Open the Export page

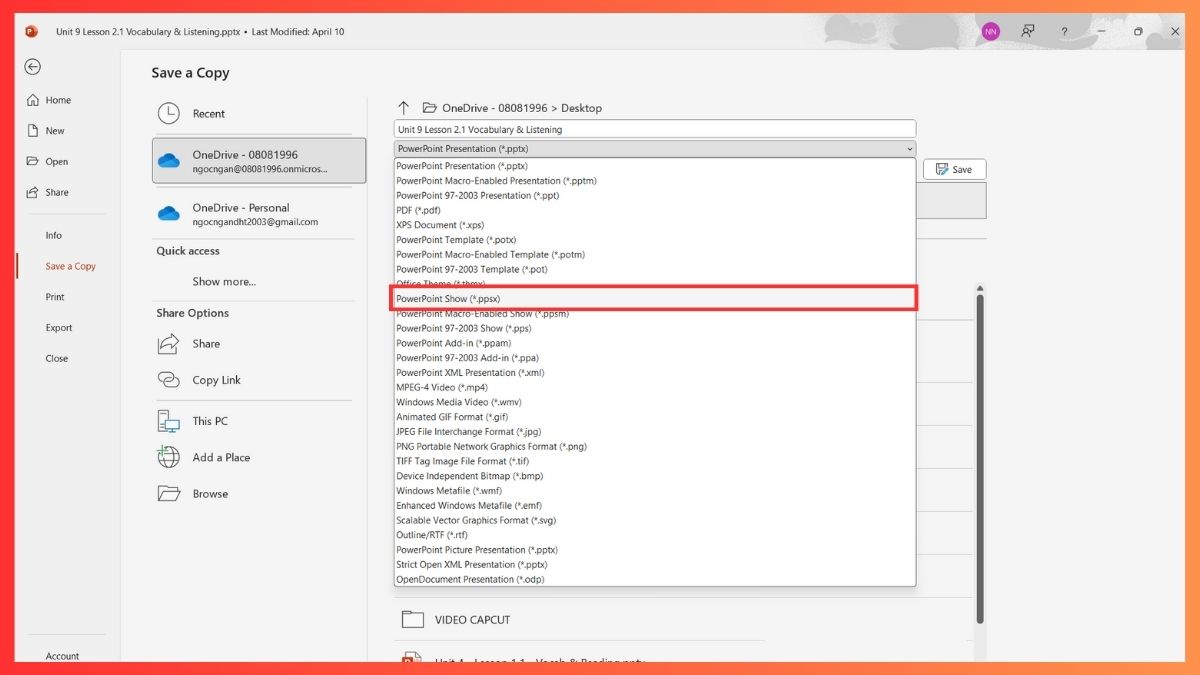click(x=59, y=328)
